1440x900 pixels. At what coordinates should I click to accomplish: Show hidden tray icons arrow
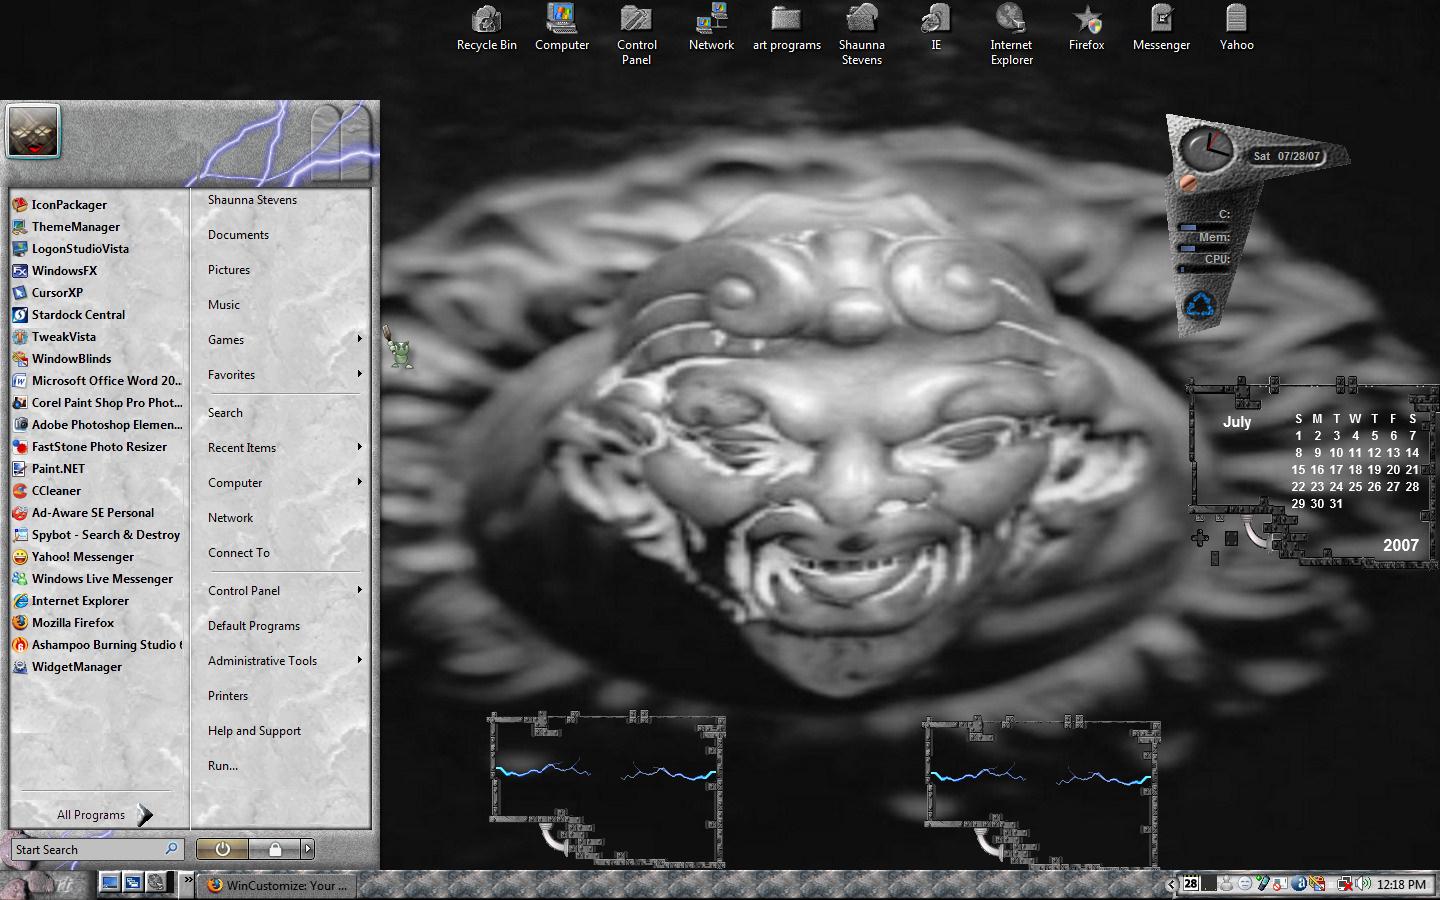coord(1171,884)
